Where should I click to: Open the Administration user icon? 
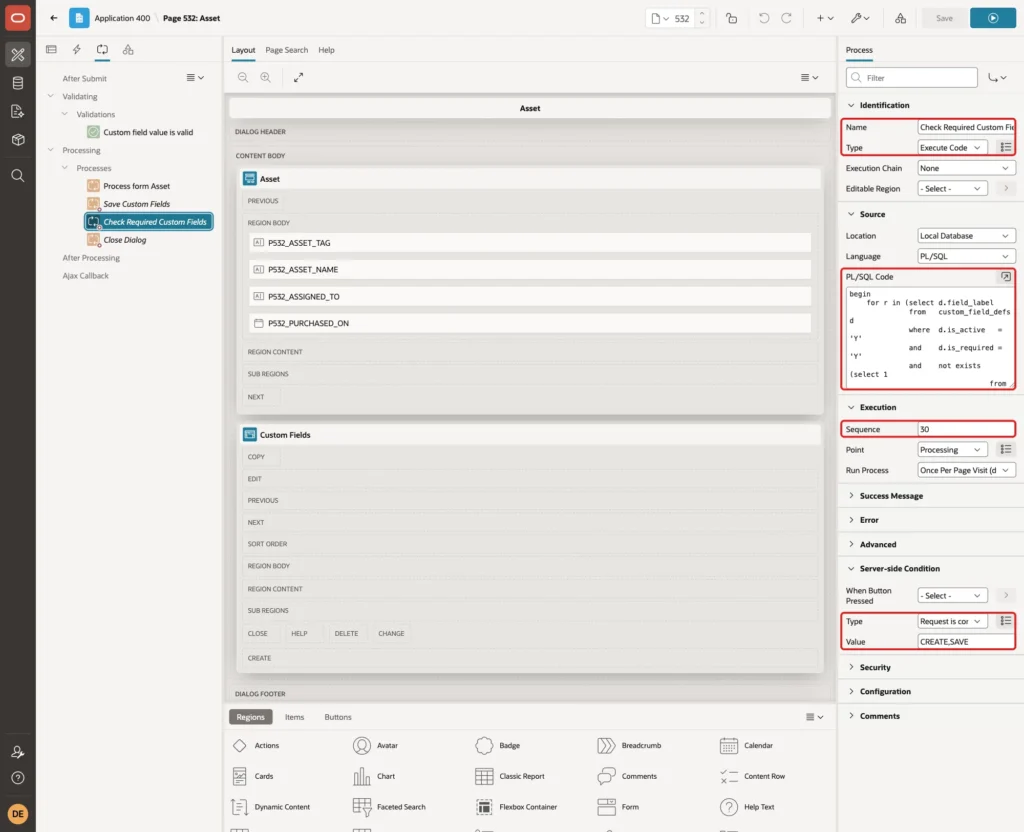tap(18, 752)
